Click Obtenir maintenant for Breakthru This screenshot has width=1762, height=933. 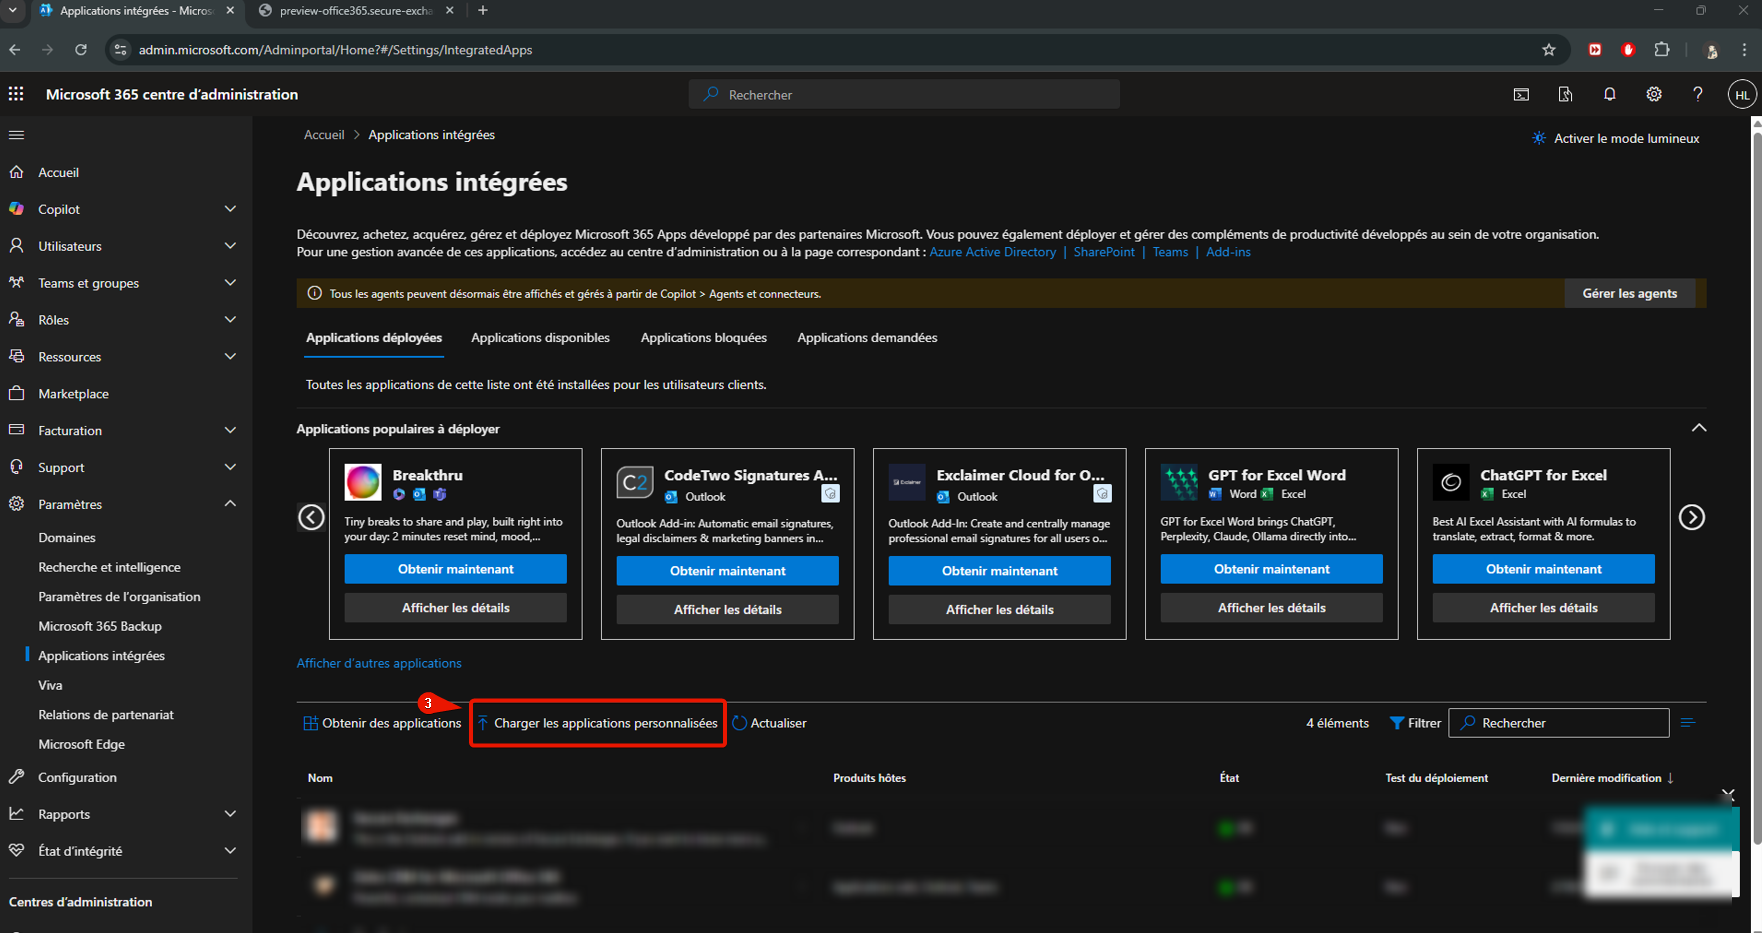click(x=456, y=569)
